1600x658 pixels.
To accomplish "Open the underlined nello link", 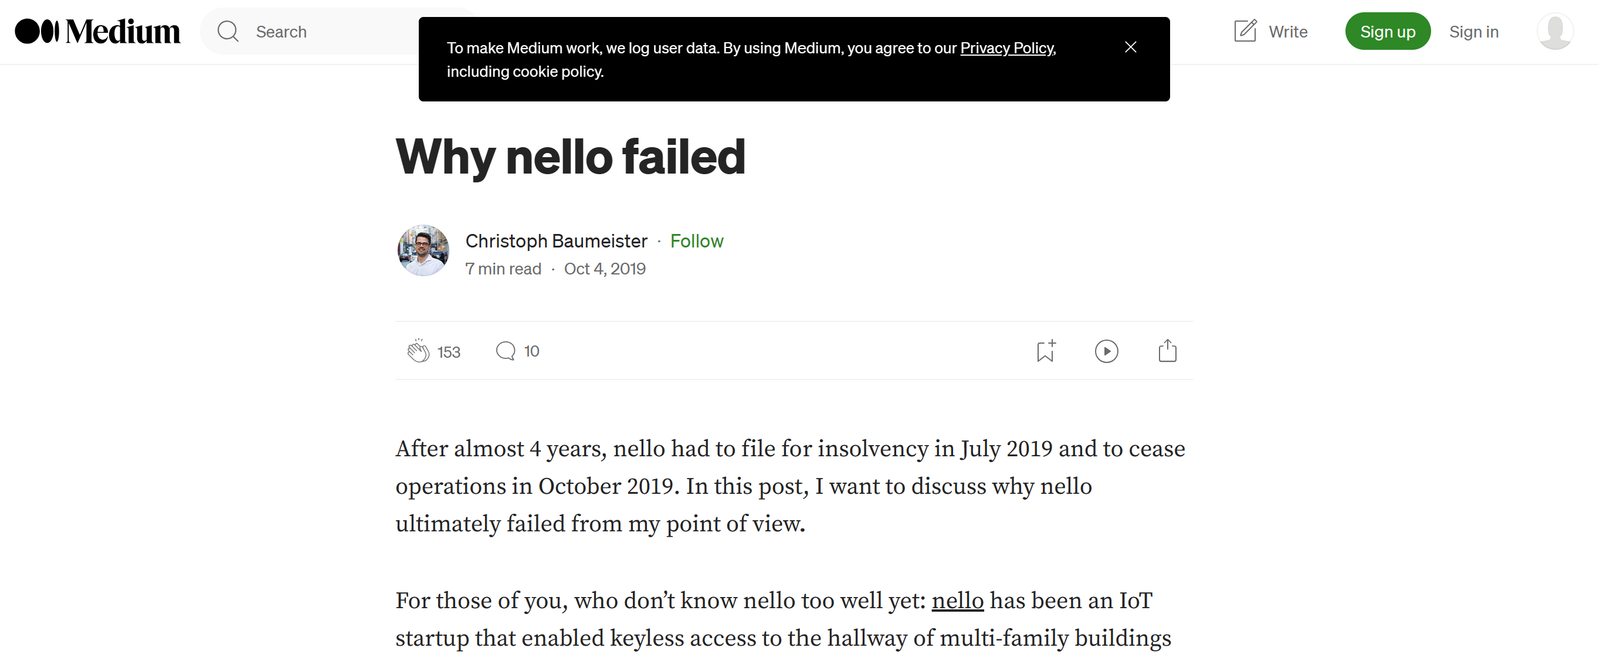I will pyautogui.click(x=957, y=601).
